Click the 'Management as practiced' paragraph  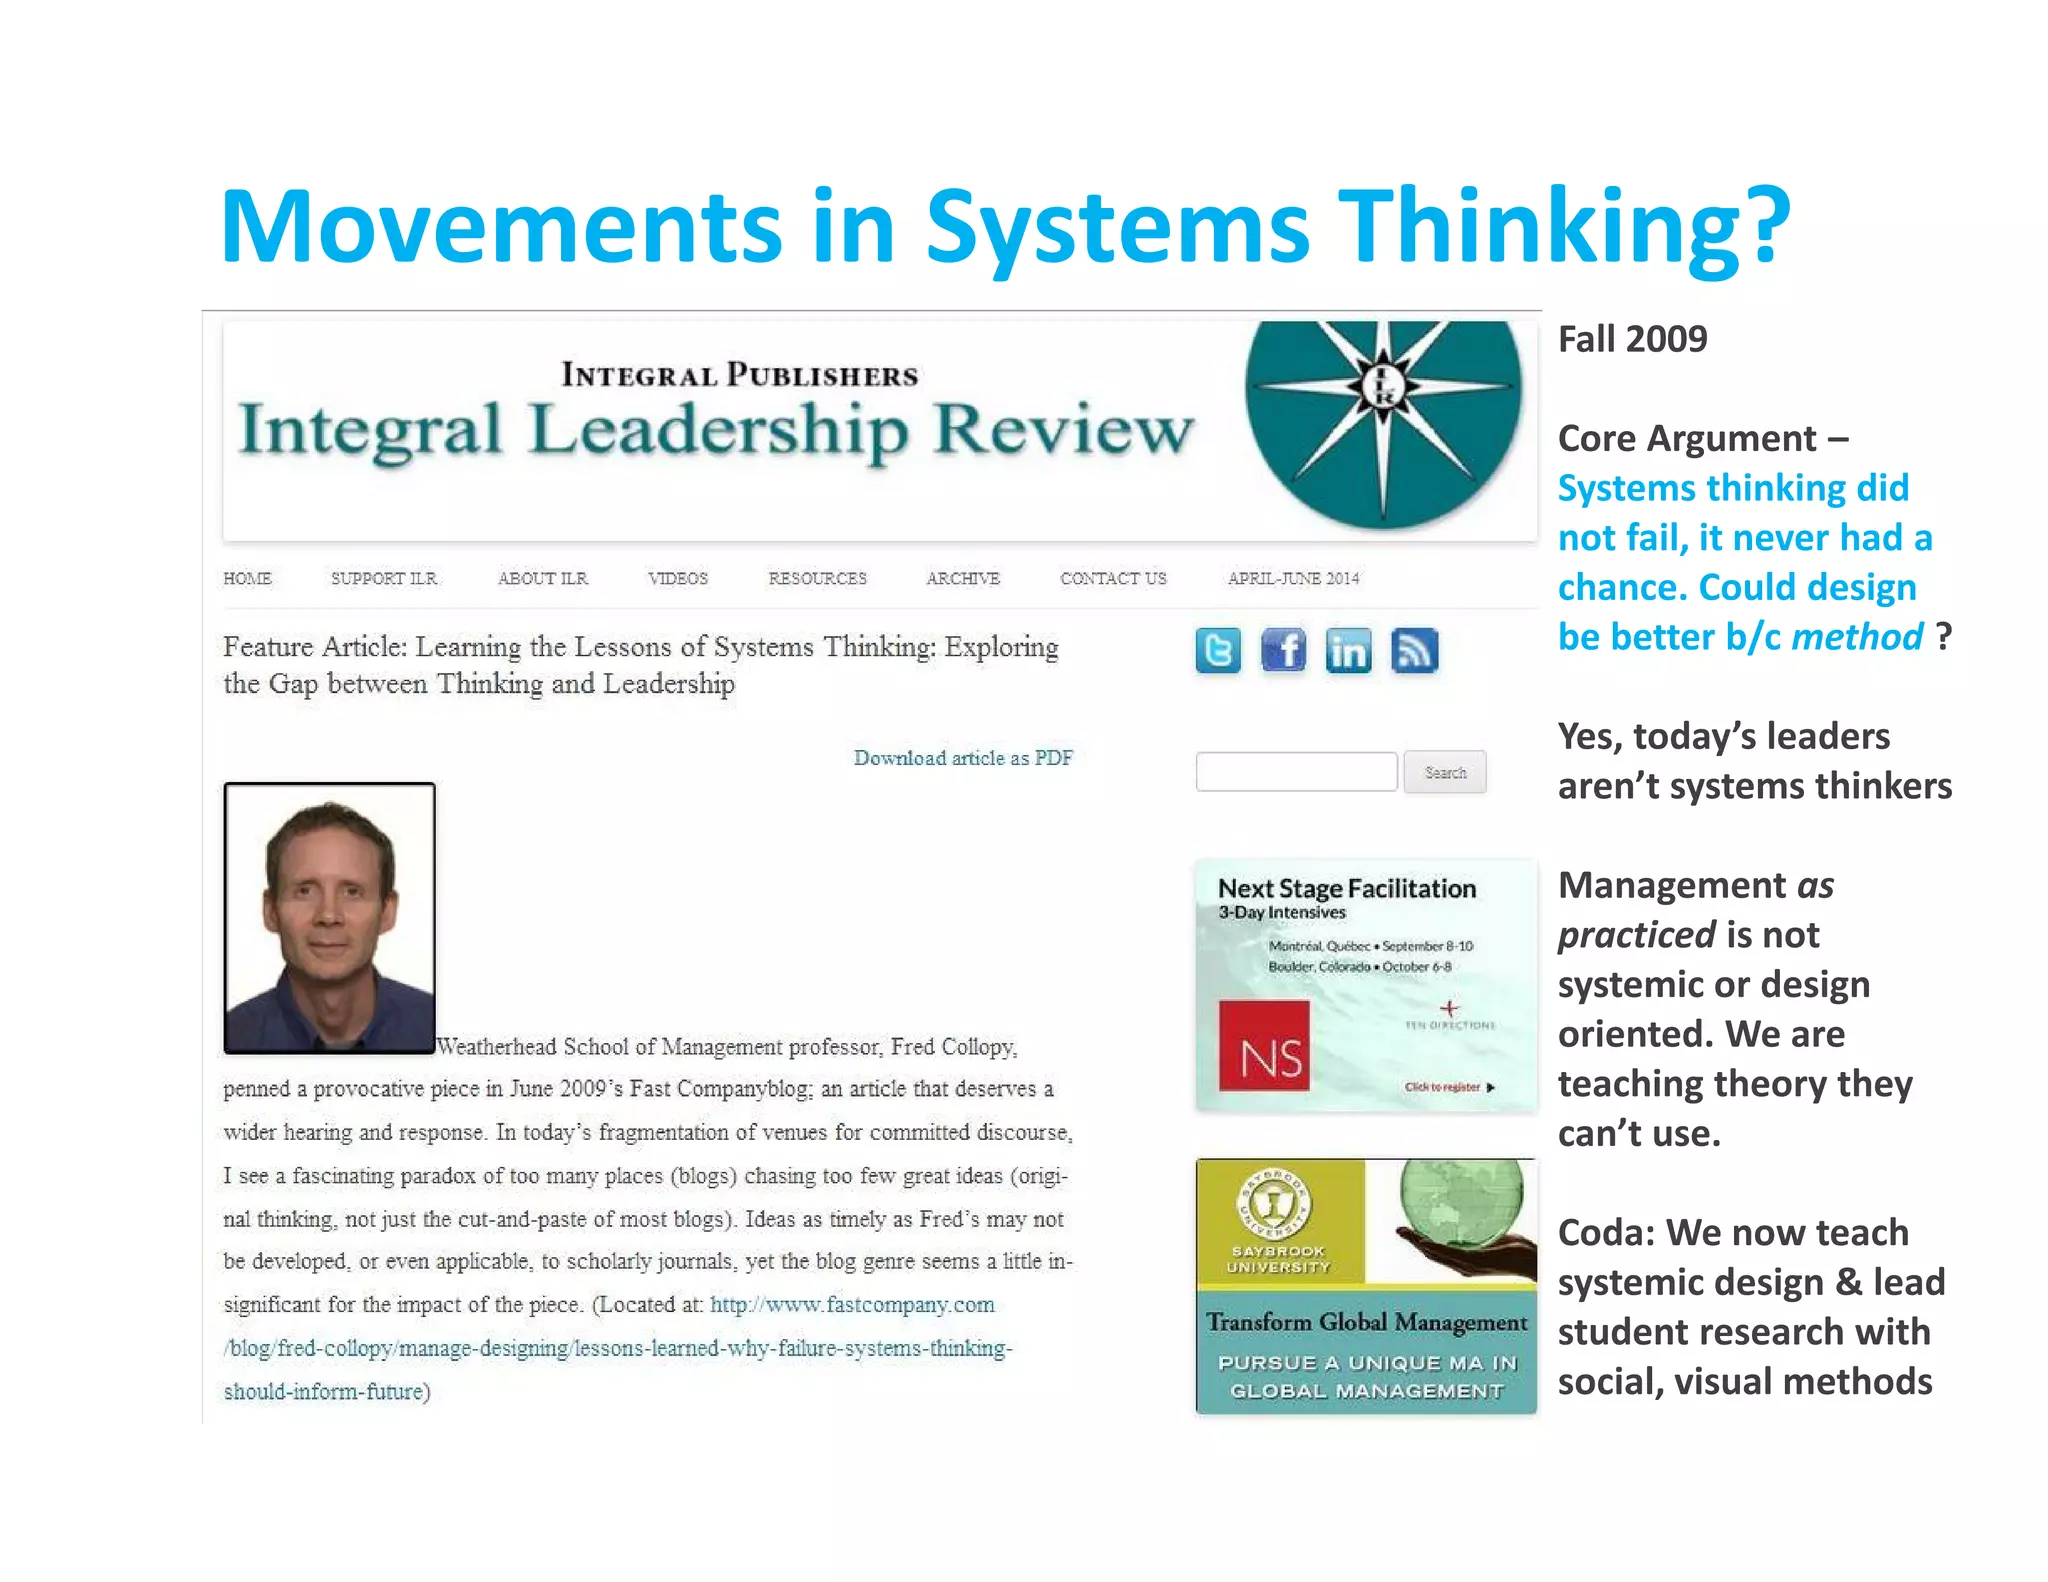coord(1735,1009)
